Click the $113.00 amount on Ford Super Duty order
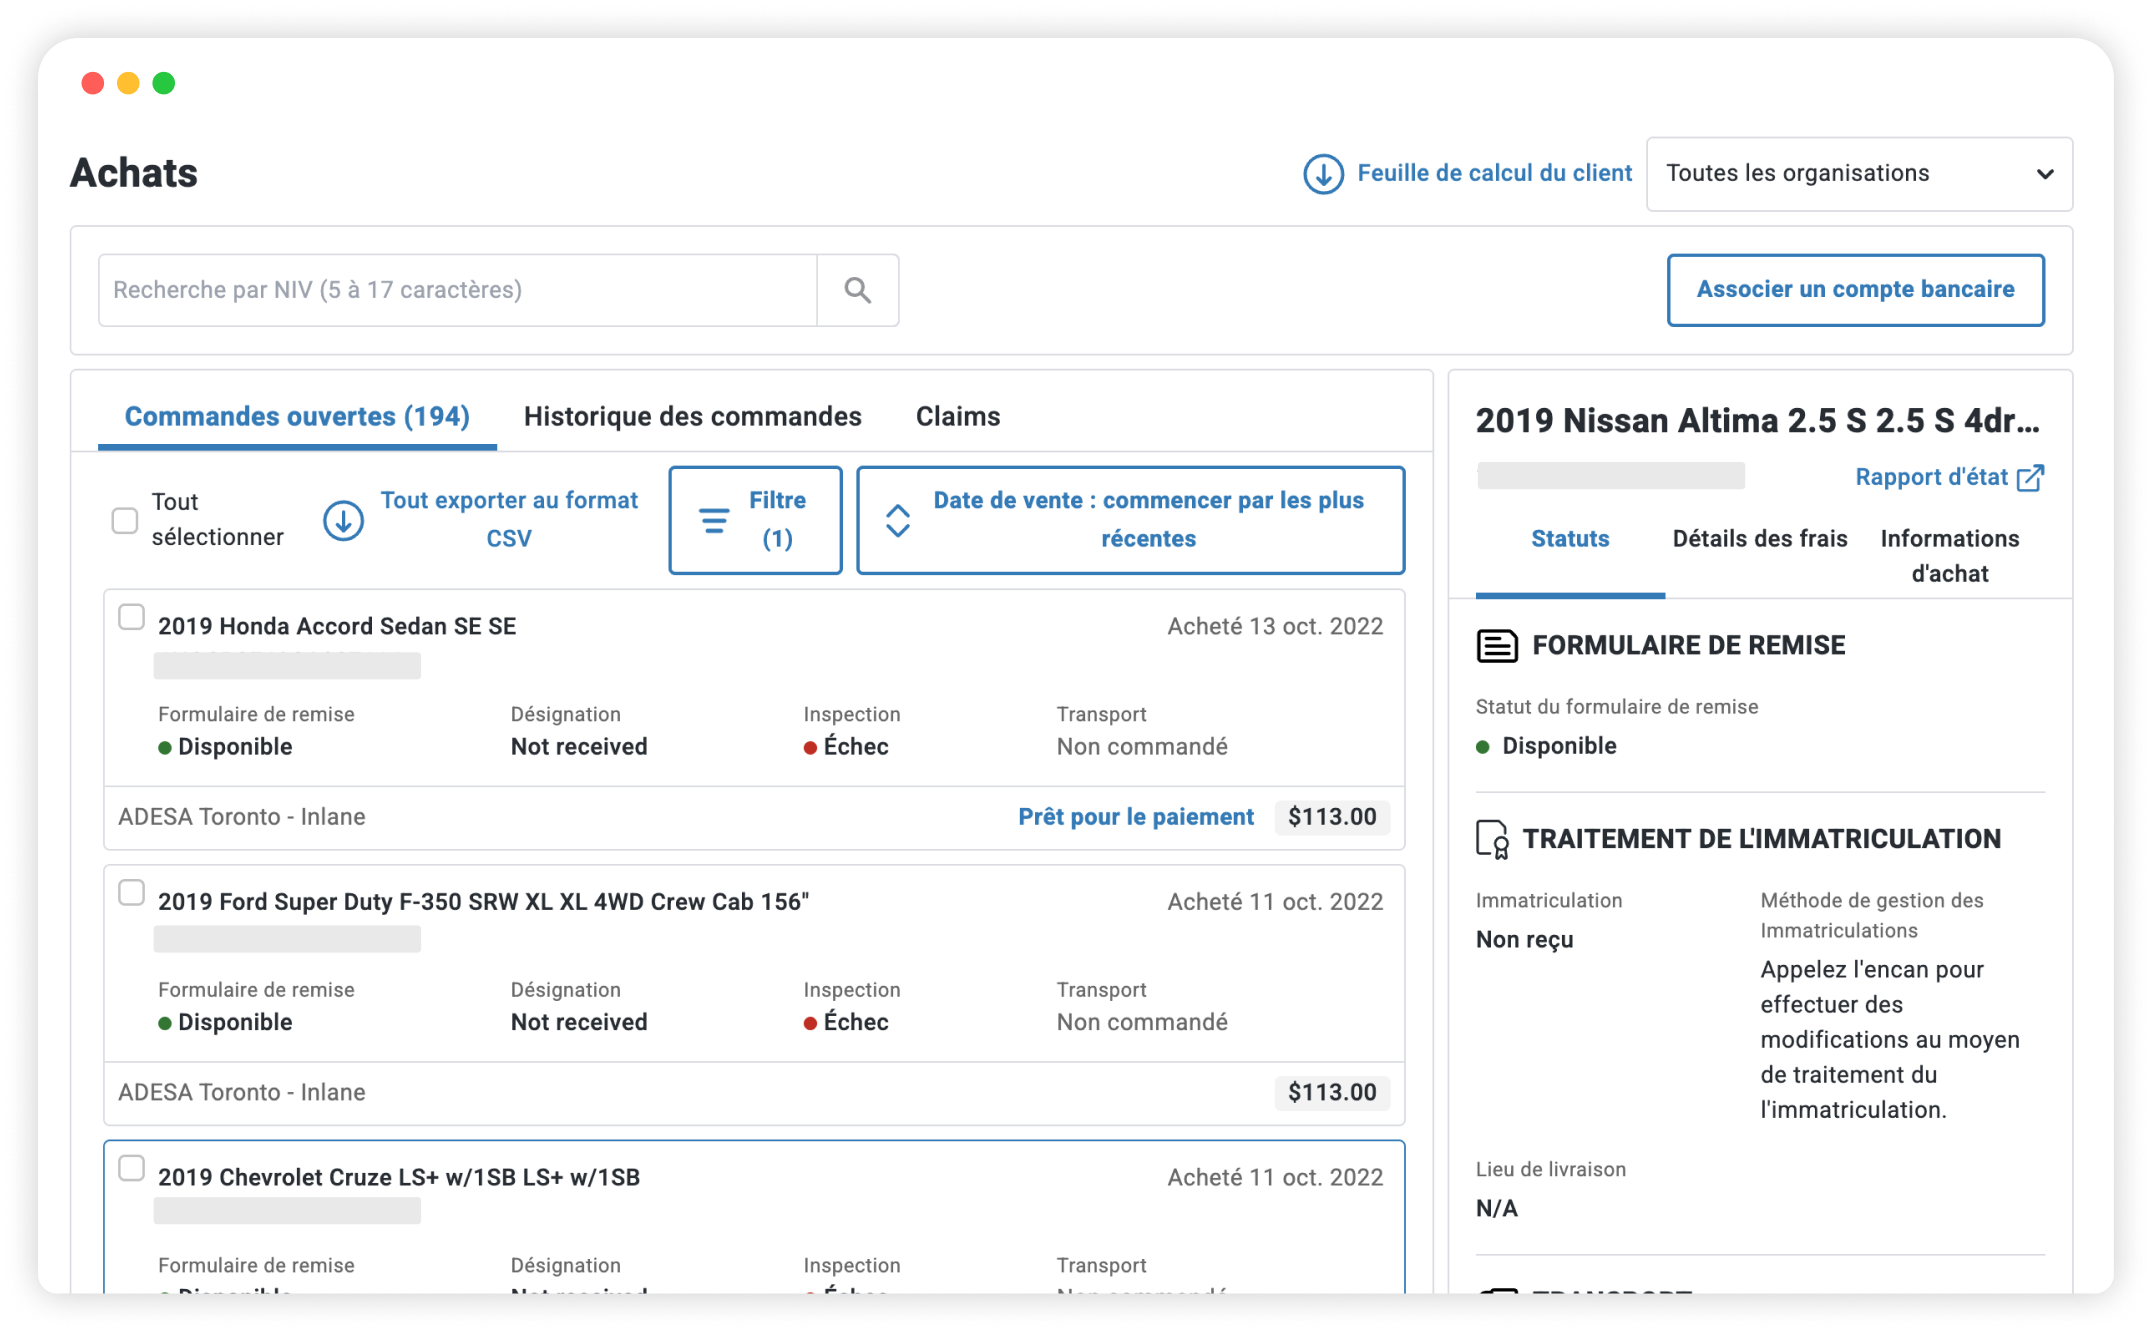 (x=1331, y=1093)
